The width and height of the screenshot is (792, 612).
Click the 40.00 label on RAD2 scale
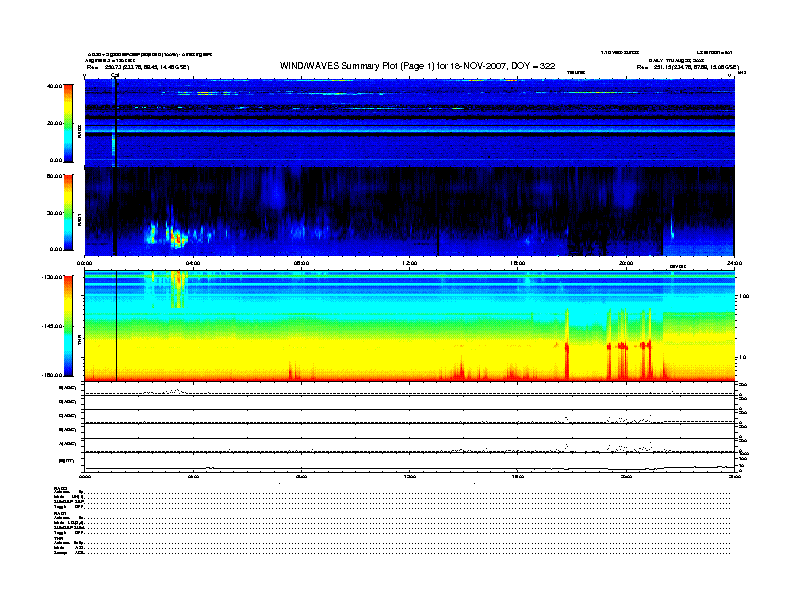(54, 86)
